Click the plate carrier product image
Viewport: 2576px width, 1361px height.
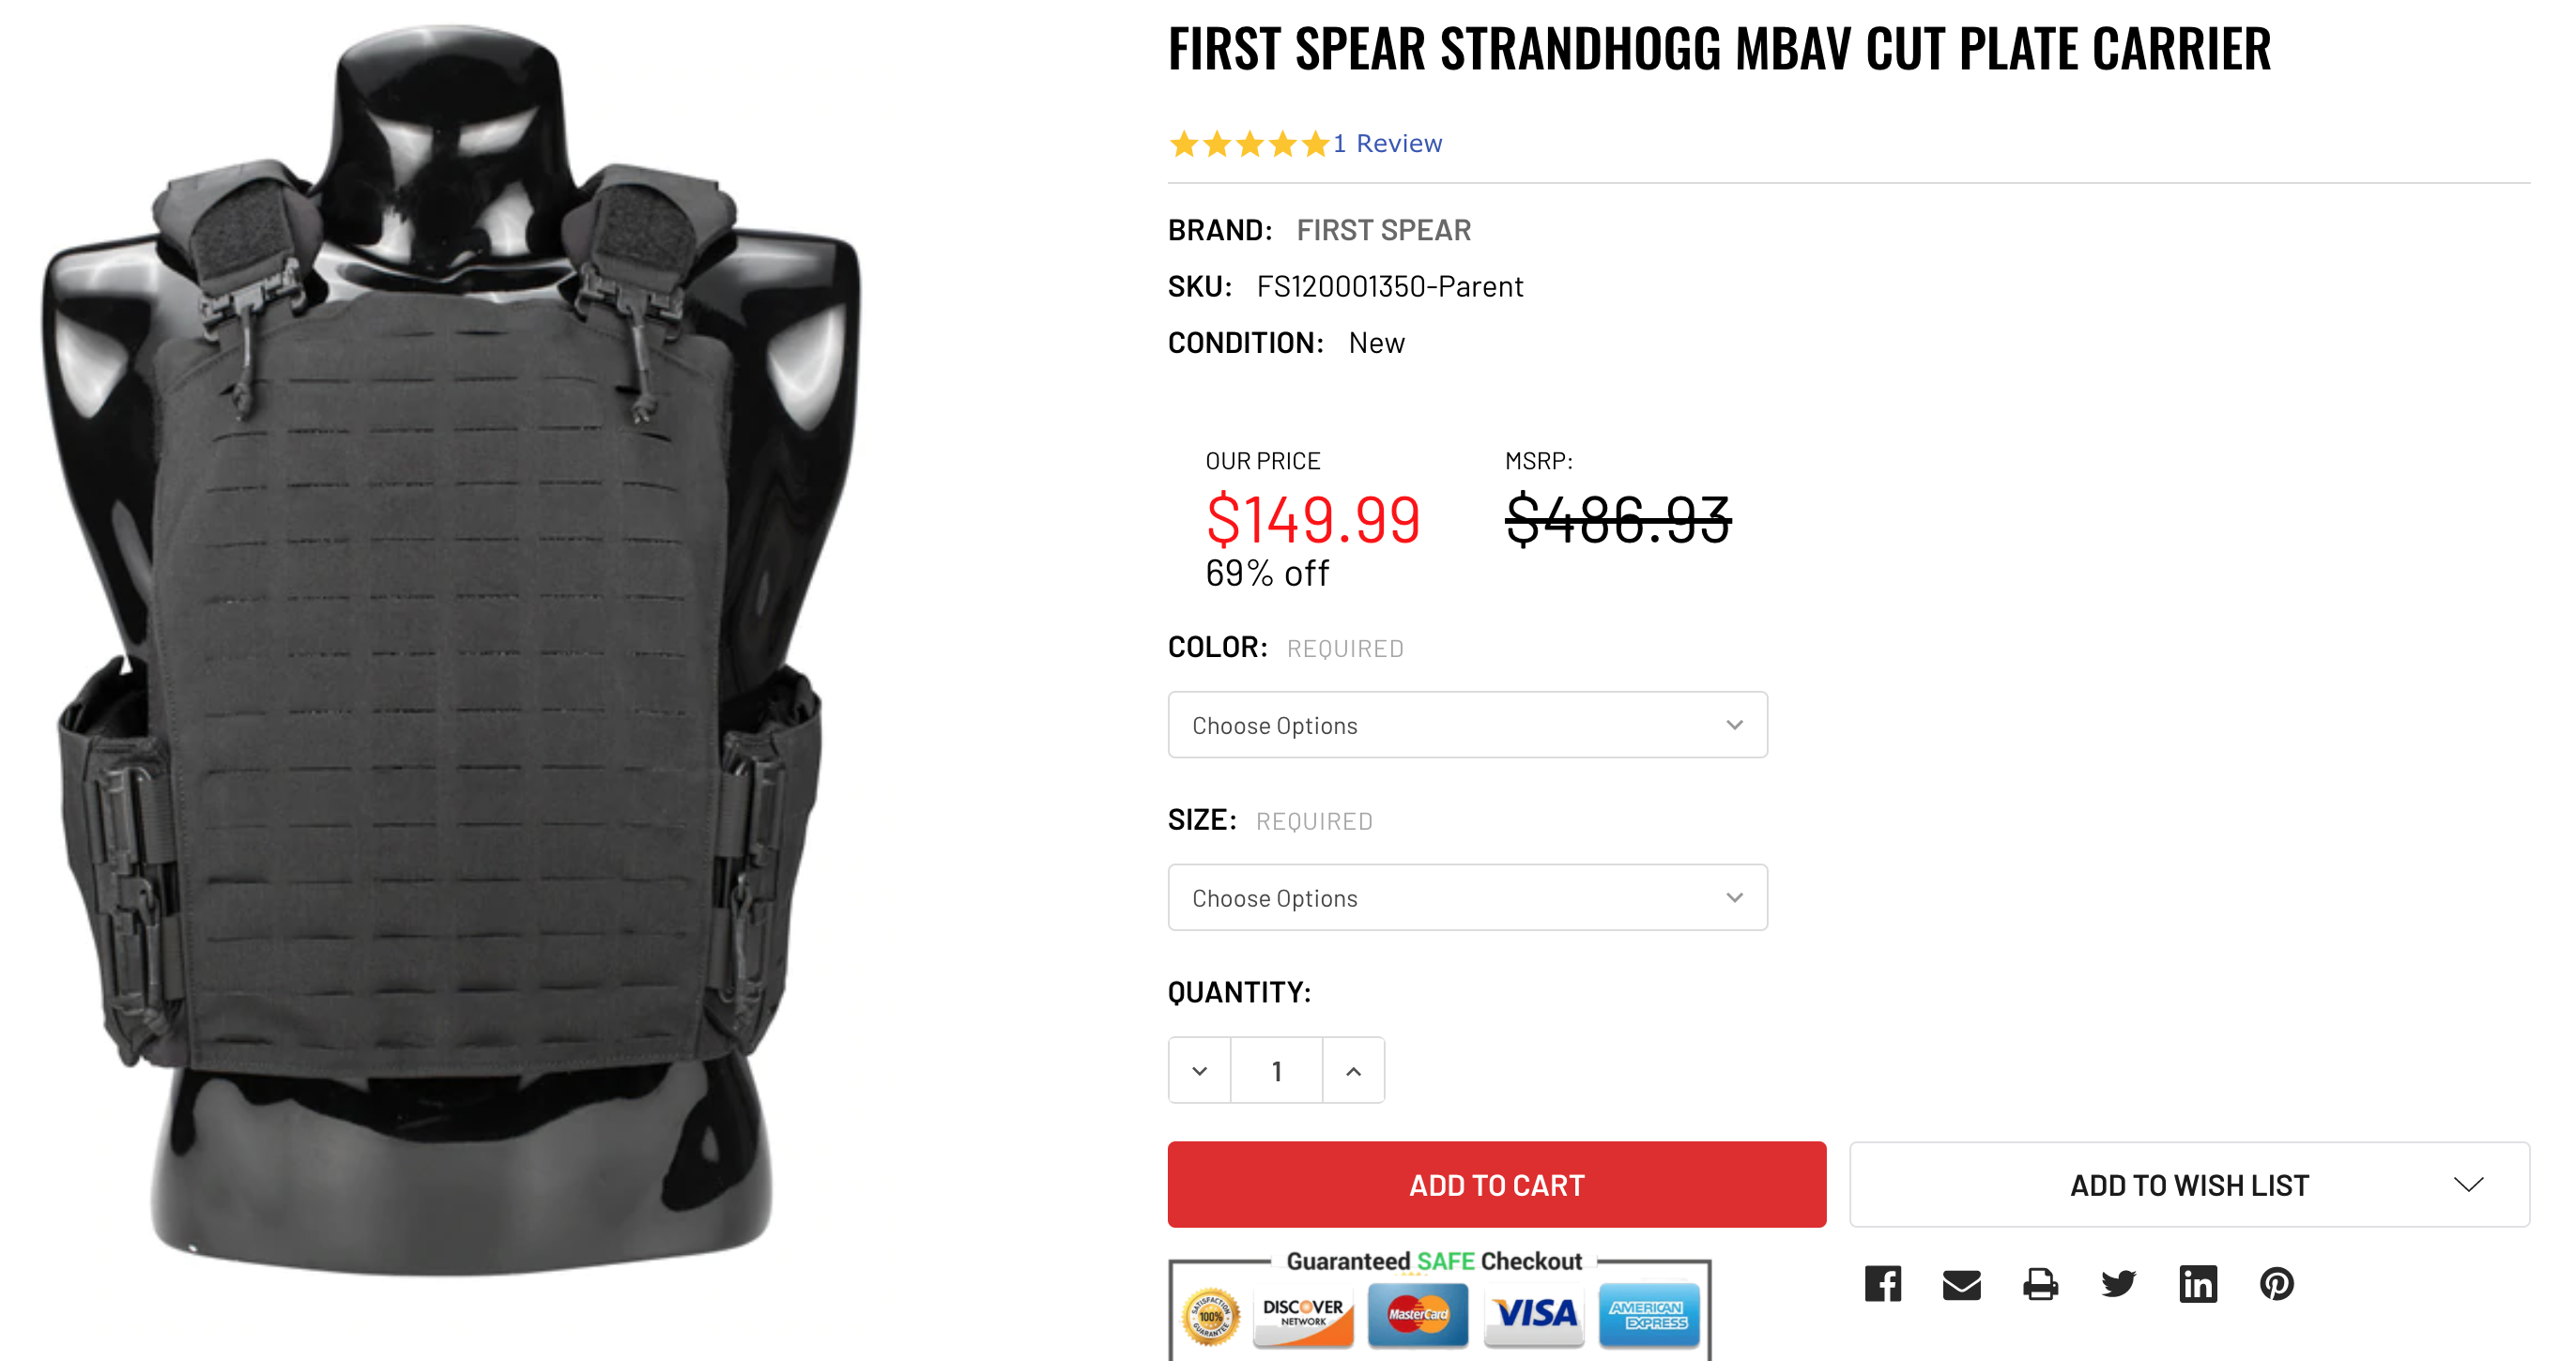(x=450, y=650)
